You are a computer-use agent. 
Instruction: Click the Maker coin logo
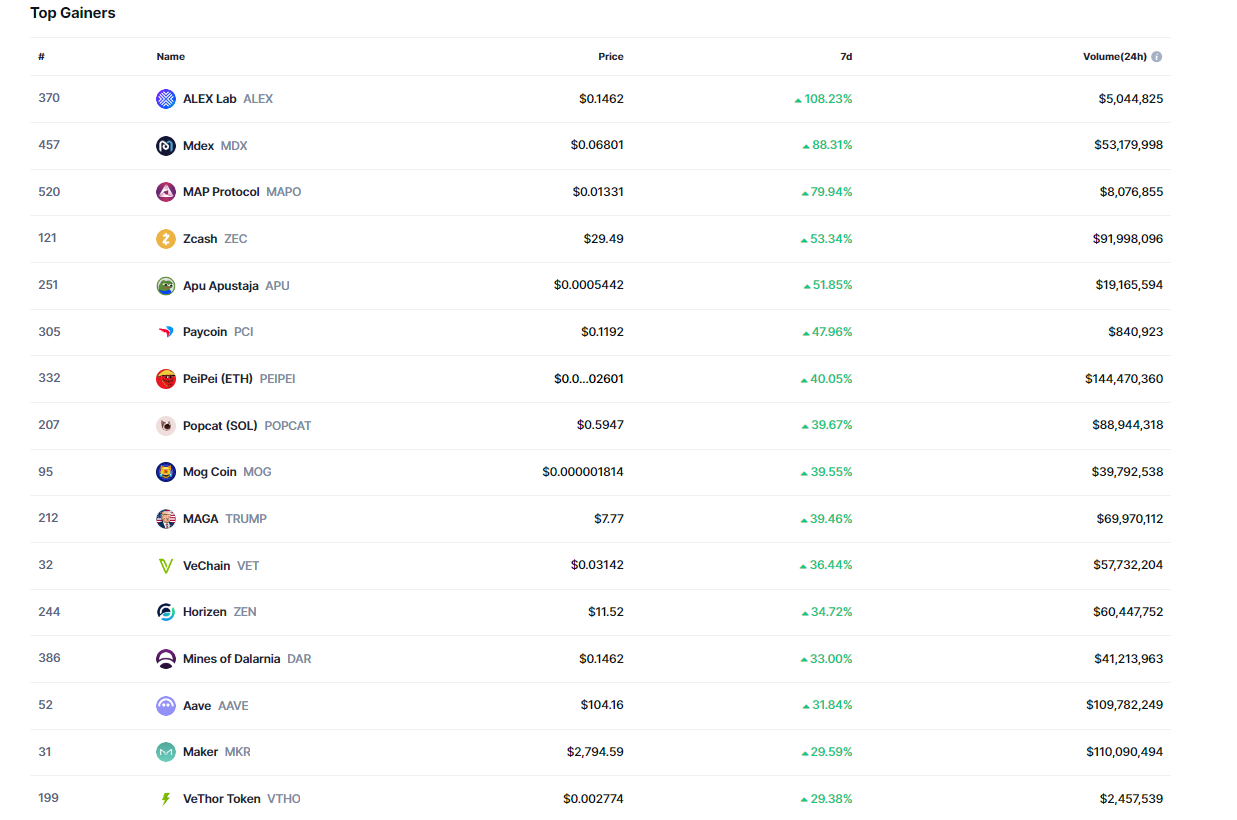(x=166, y=752)
